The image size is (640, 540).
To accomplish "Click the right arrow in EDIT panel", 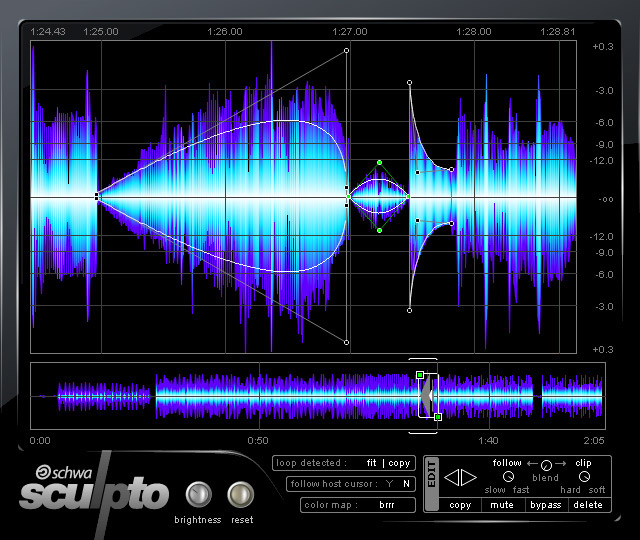I will point(469,478).
